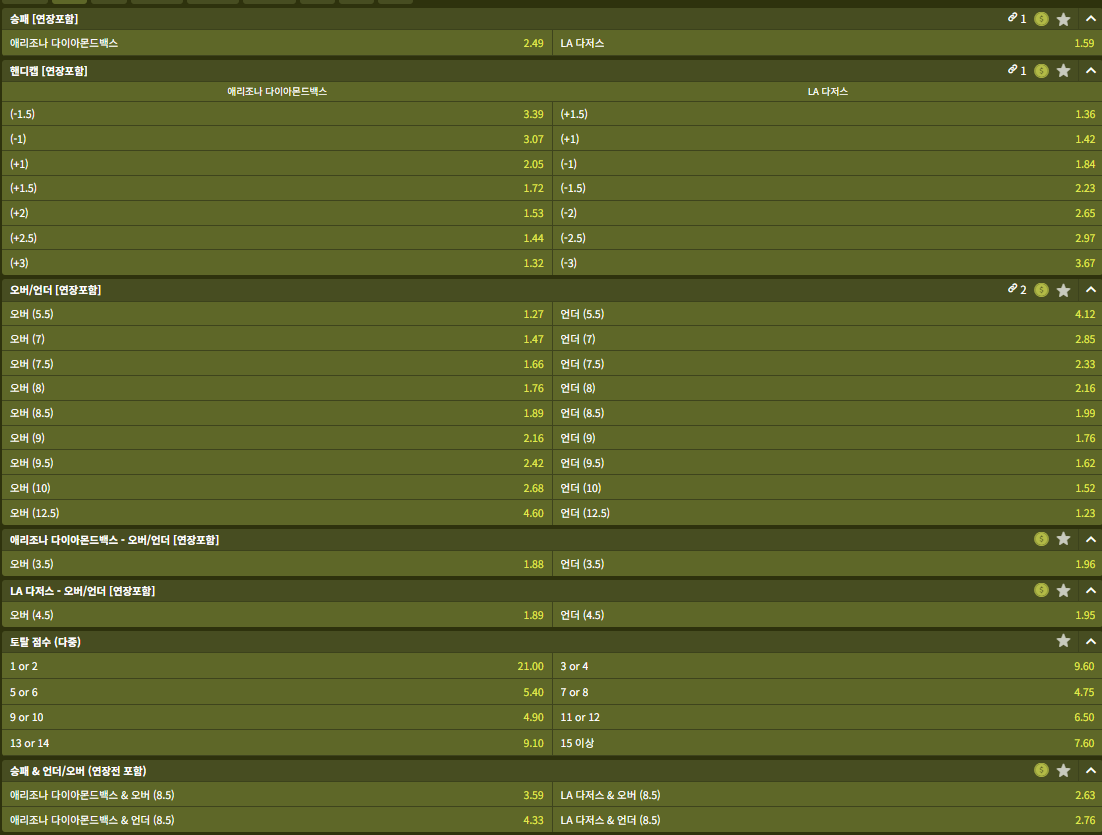Choose 오버 (8.5) at 1.89
The width and height of the screenshot is (1102, 835).
277,413
